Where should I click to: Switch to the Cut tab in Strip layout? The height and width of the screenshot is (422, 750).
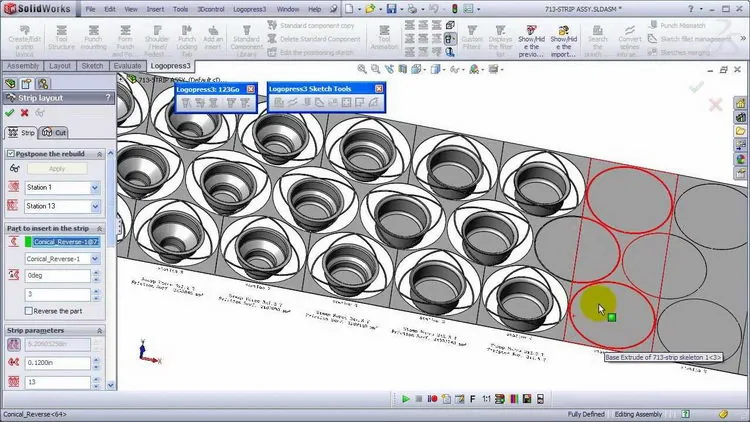(54, 133)
